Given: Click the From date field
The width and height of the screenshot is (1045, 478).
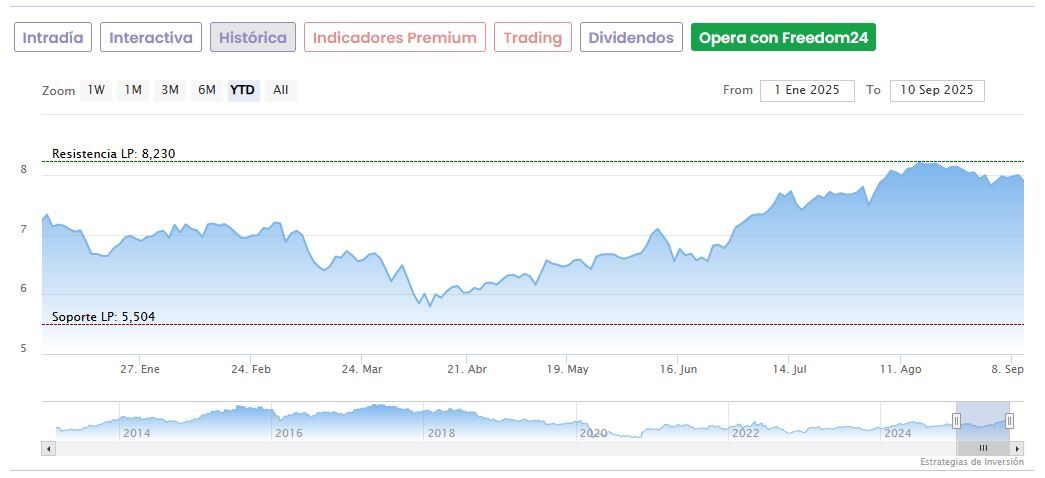Looking at the screenshot, I should coord(807,90).
